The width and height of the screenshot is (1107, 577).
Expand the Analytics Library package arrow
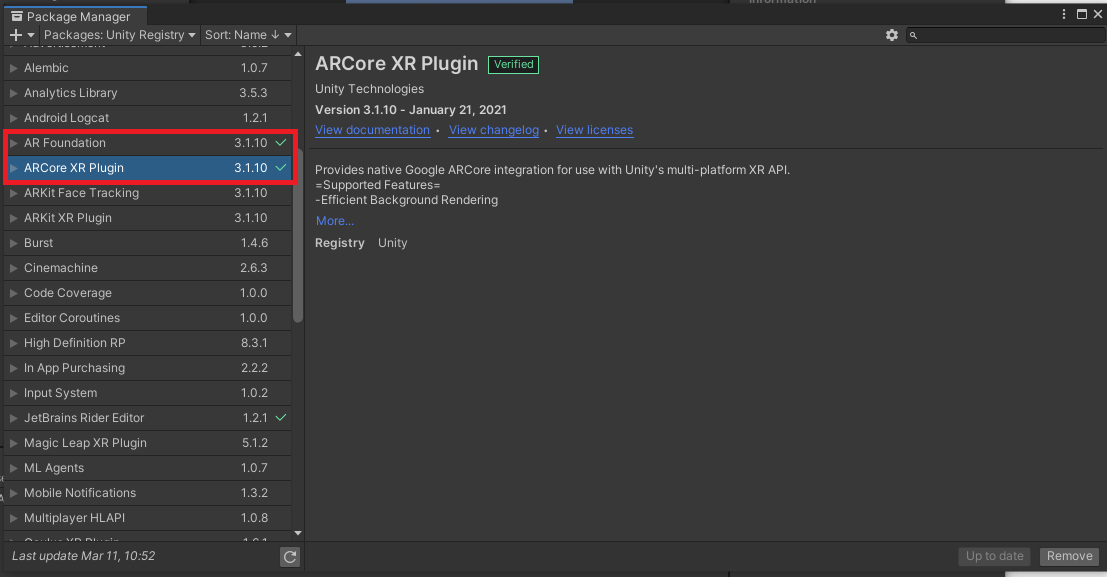(13, 93)
